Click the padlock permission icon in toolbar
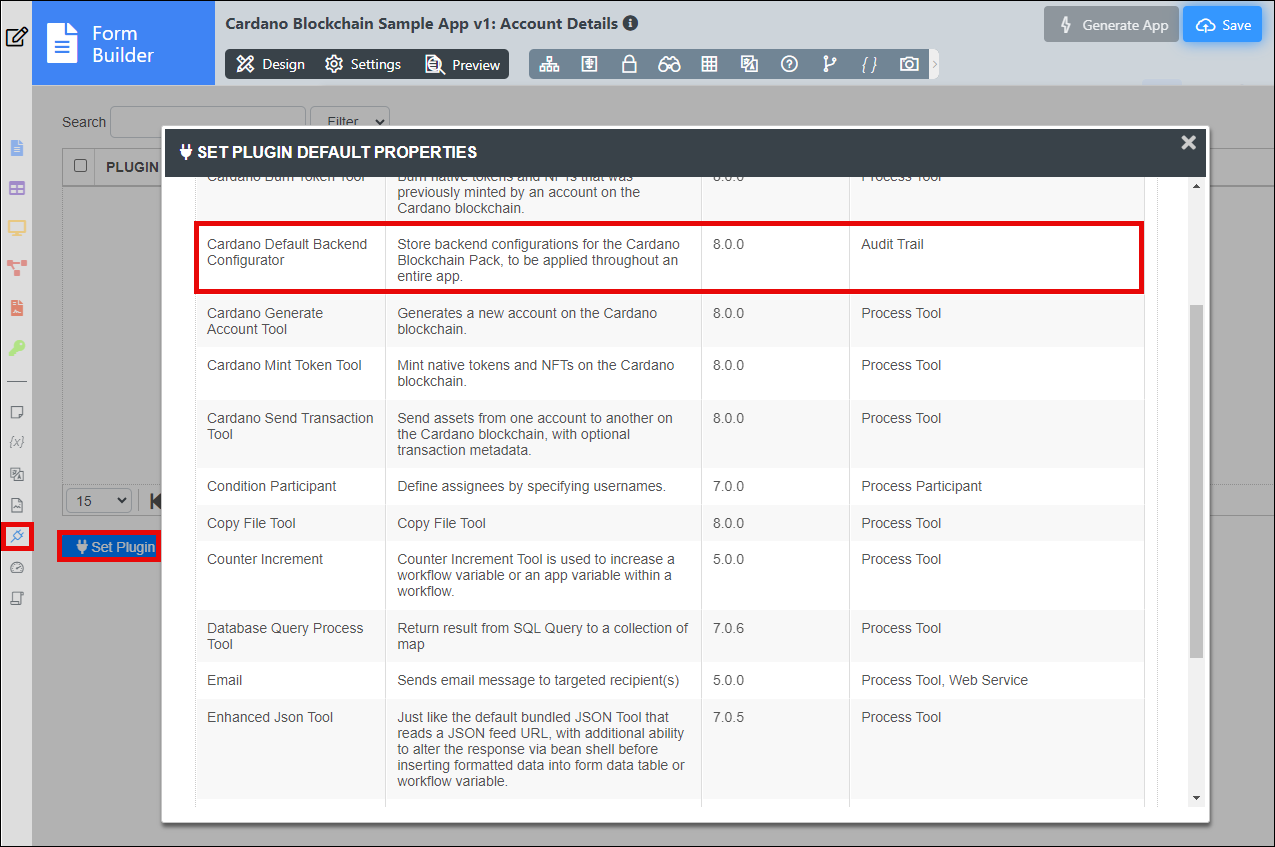Image resolution: width=1275 pixels, height=847 pixels. tap(629, 64)
